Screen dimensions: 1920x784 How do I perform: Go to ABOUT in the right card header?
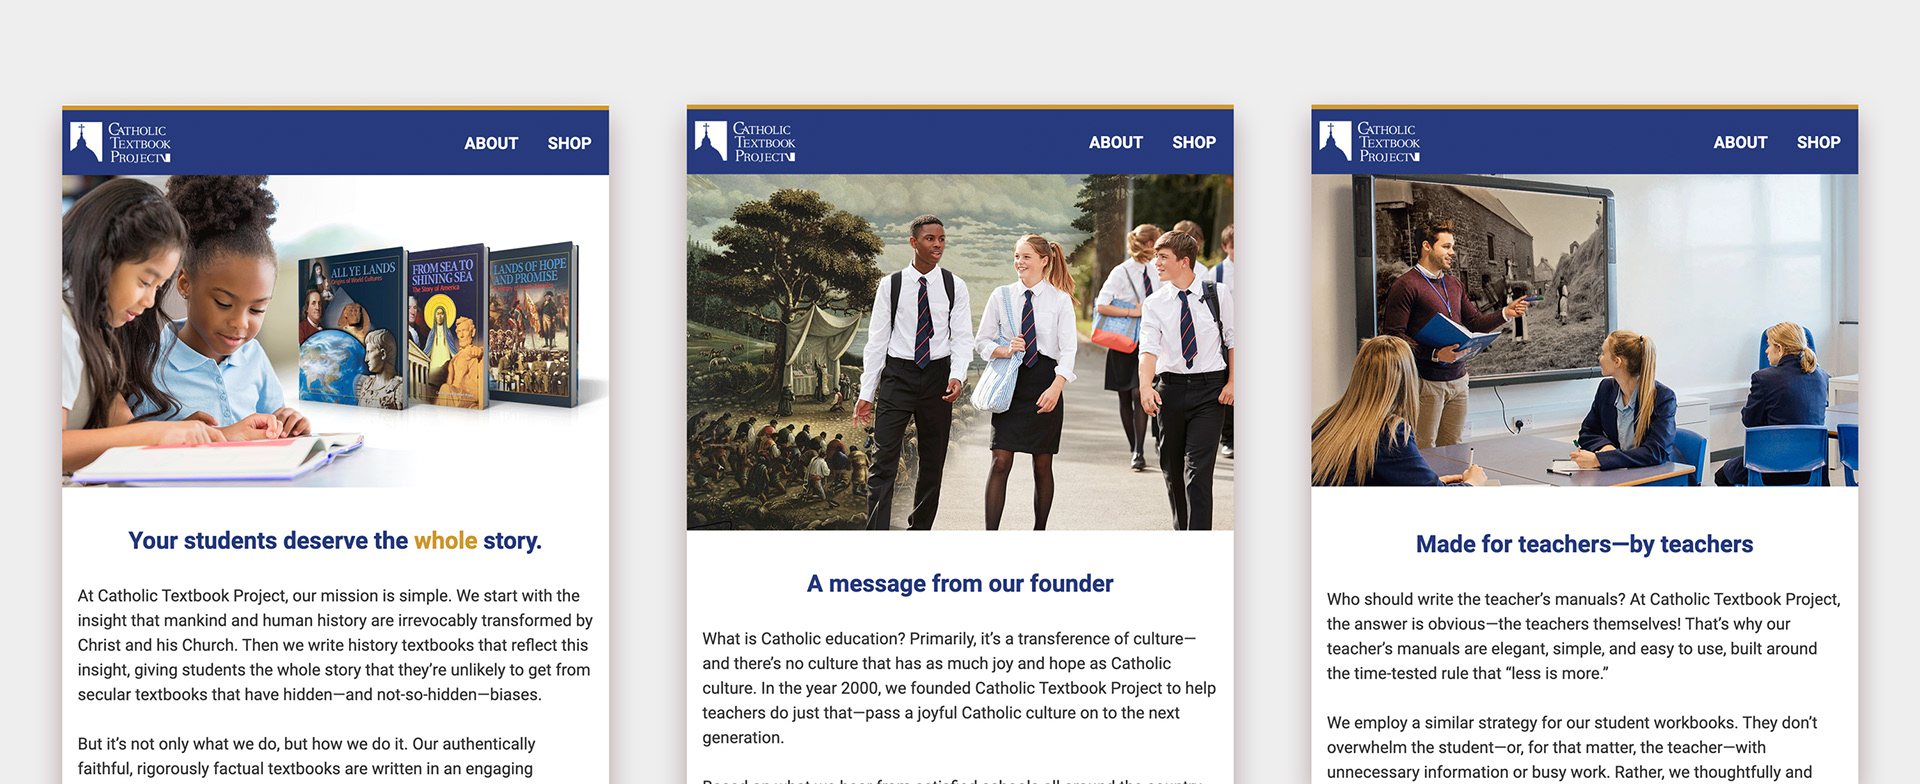pyautogui.click(x=1740, y=142)
